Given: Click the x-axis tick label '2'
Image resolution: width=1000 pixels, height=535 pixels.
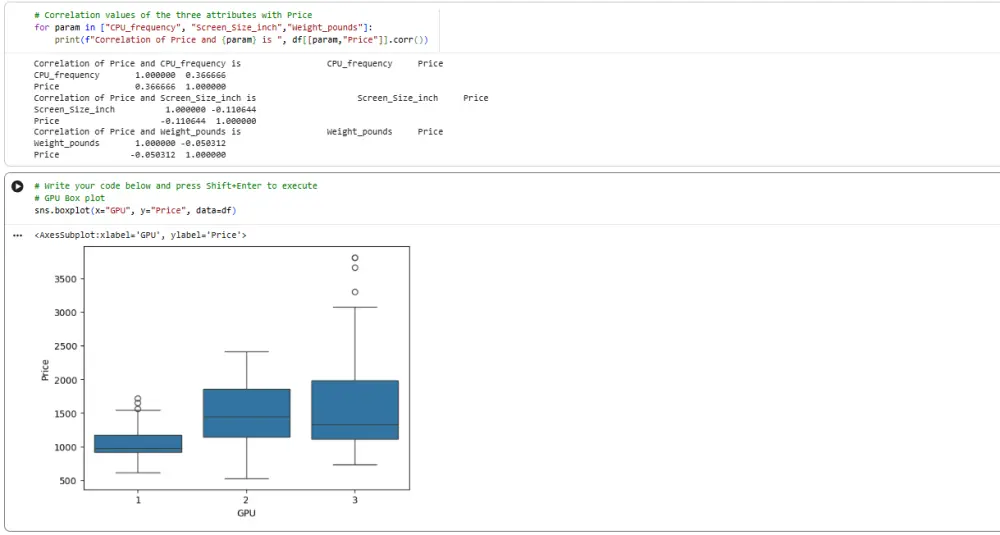Looking at the screenshot, I should click(x=246, y=501).
